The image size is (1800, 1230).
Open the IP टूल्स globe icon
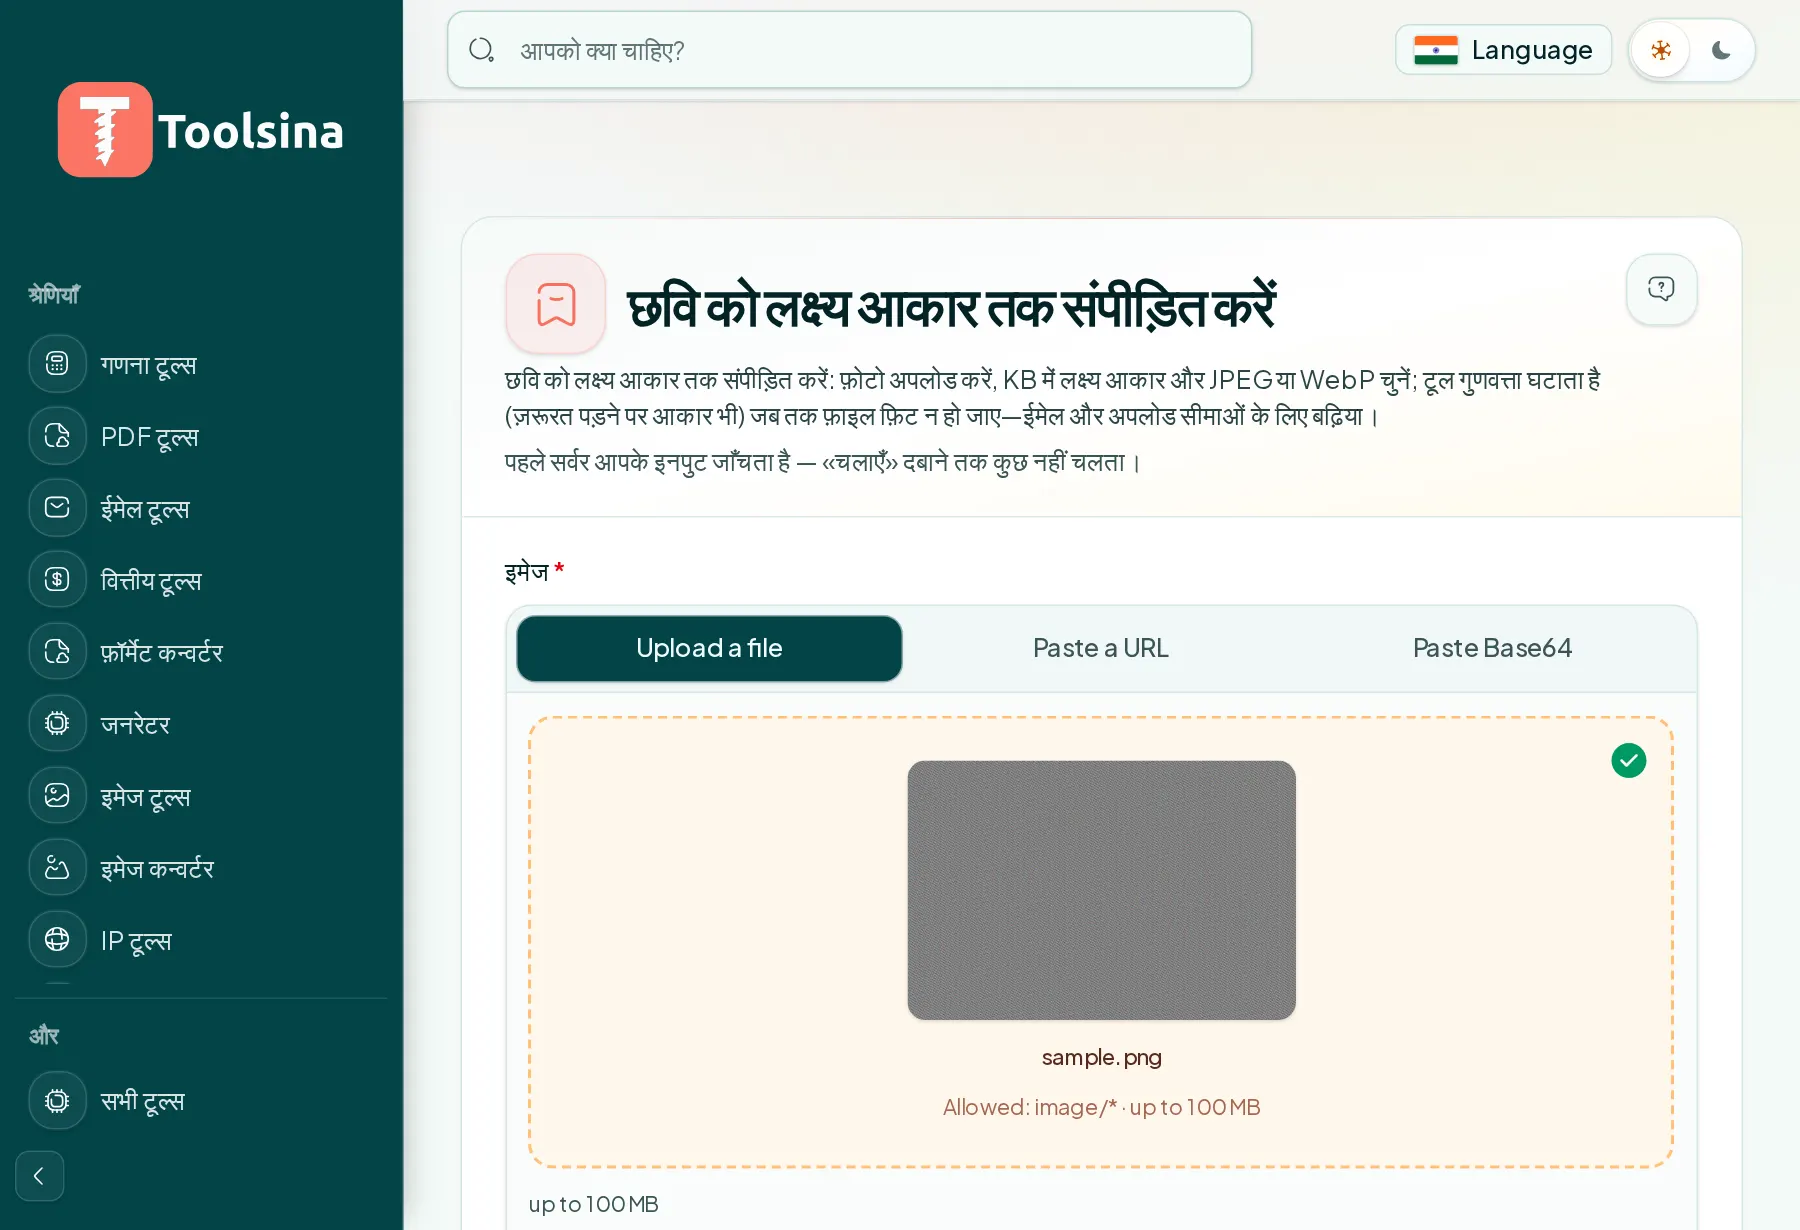tap(57, 940)
